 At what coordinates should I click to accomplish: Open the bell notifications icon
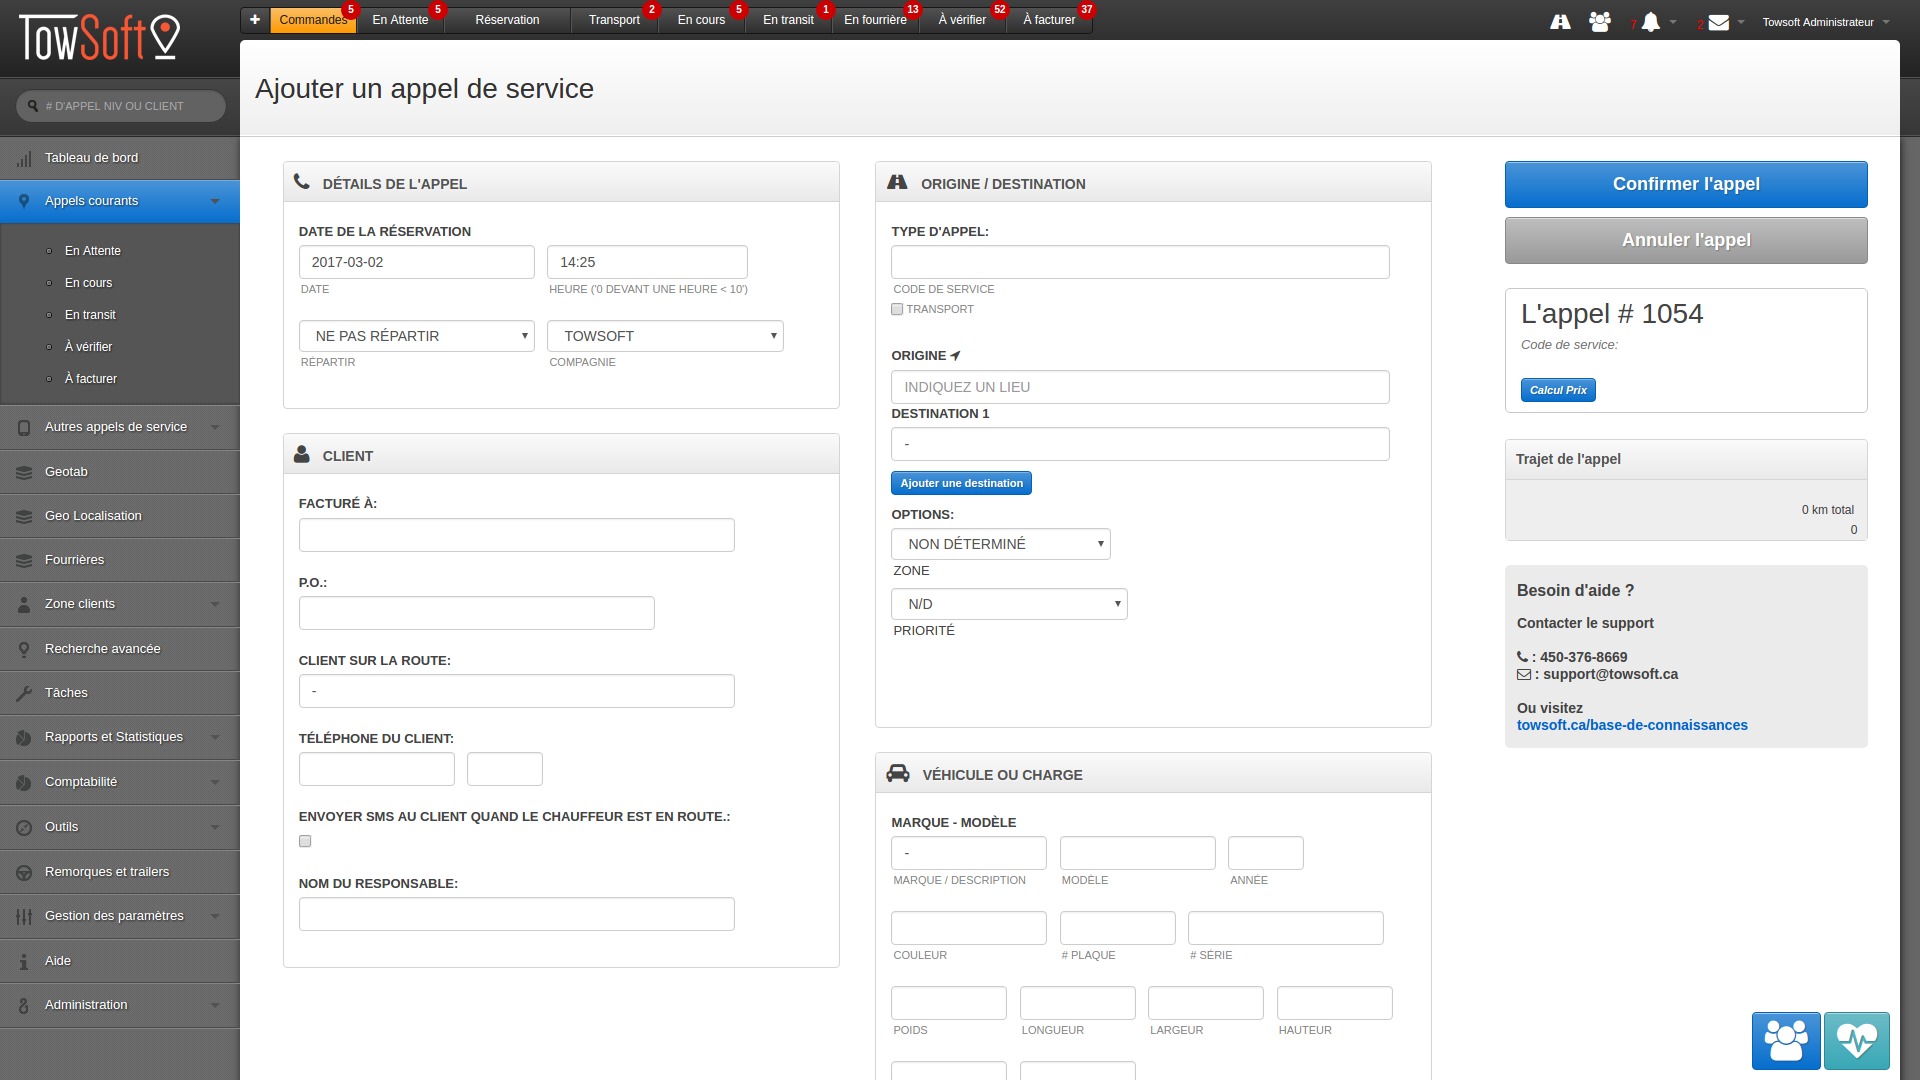point(1651,22)
